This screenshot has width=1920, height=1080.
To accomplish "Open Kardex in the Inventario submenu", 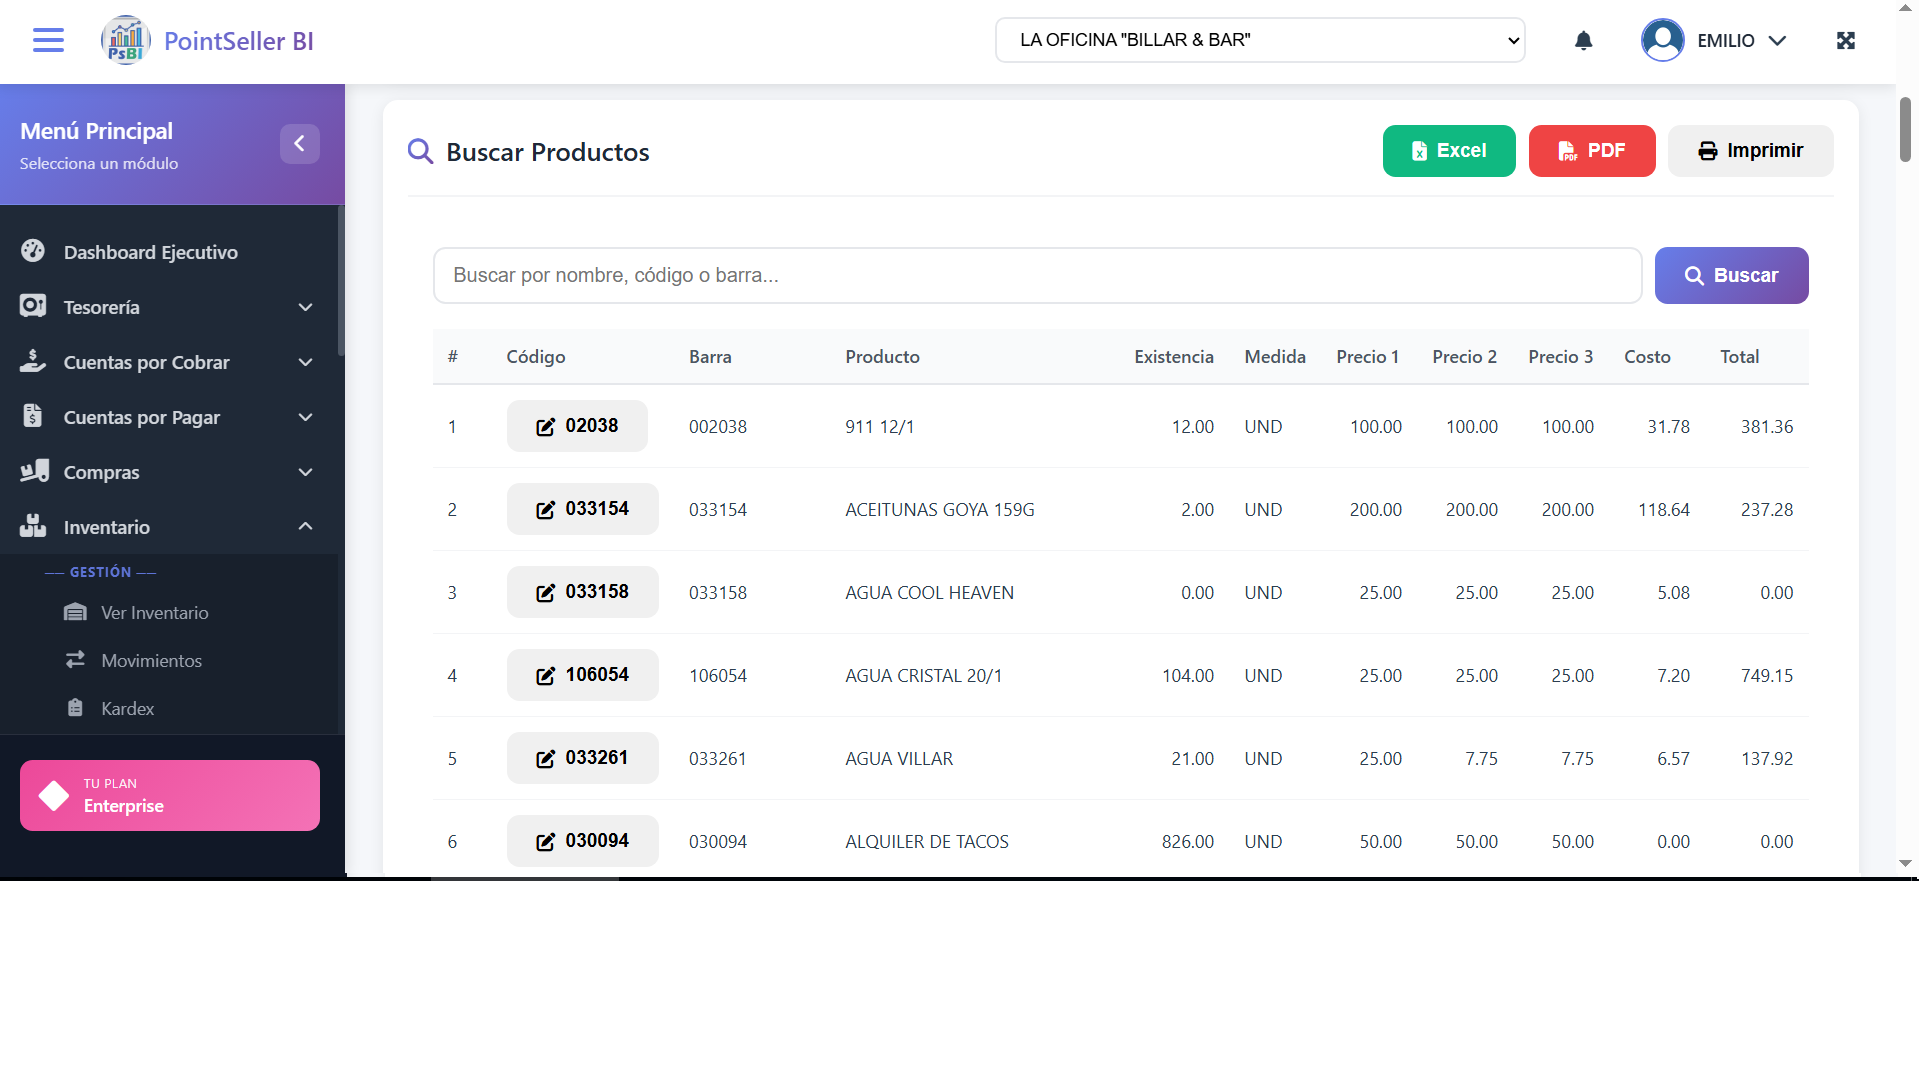I will tap(127, 709).
